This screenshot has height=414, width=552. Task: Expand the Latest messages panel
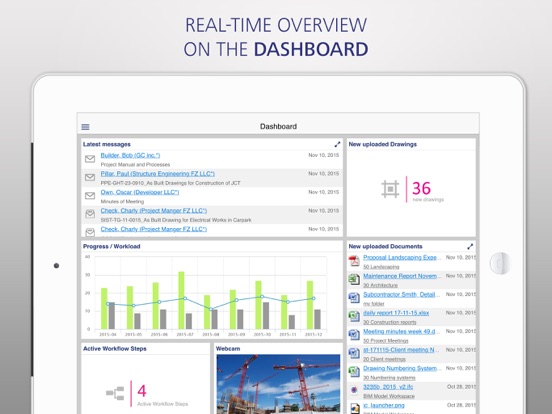[337, 144]
